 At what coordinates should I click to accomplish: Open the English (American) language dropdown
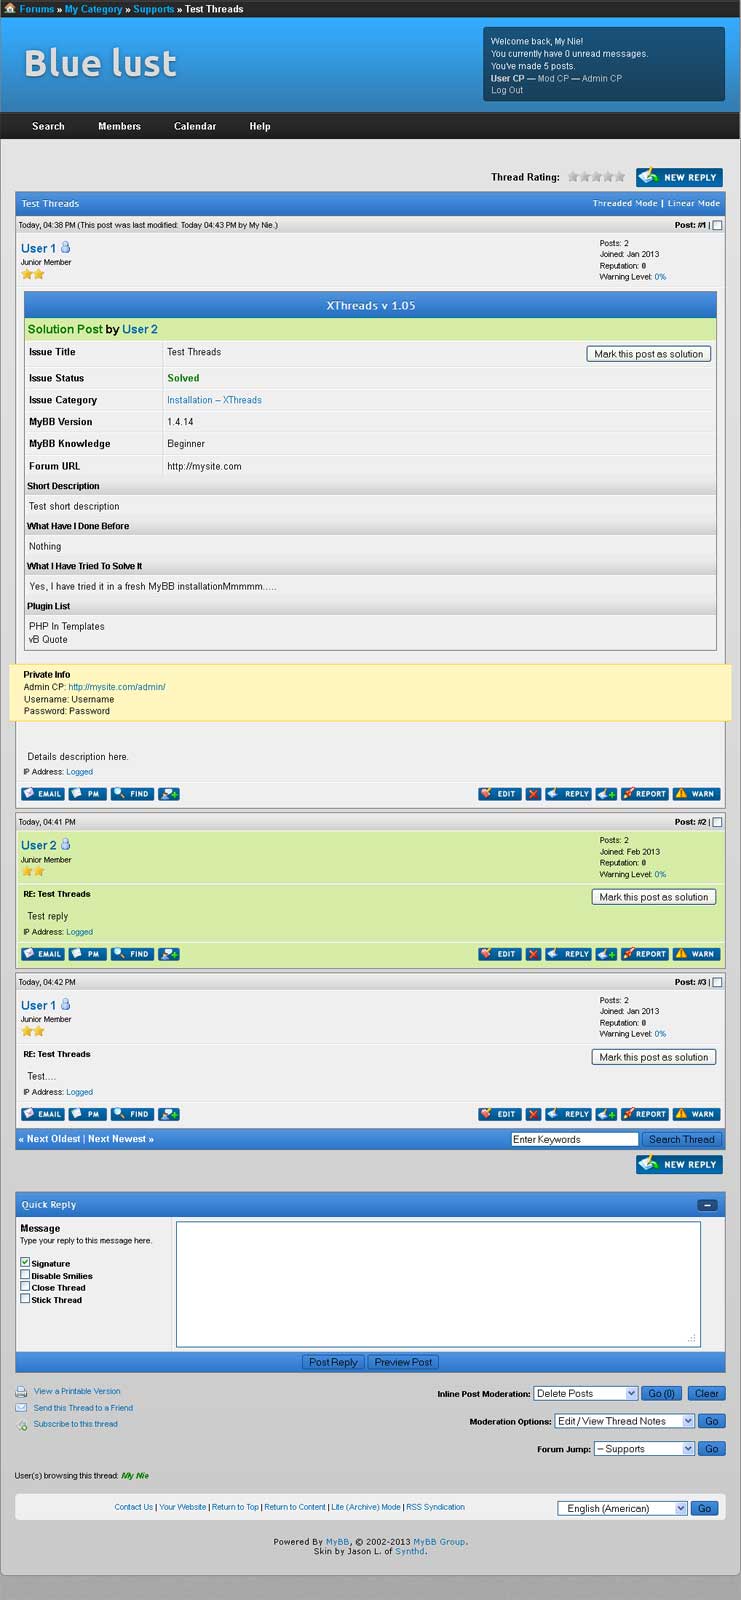click(621, 1508)
